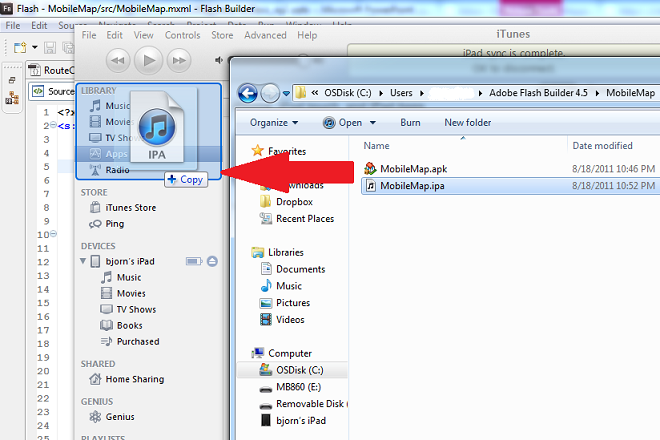Open iTunes Store in sidebar

[130, 208]
